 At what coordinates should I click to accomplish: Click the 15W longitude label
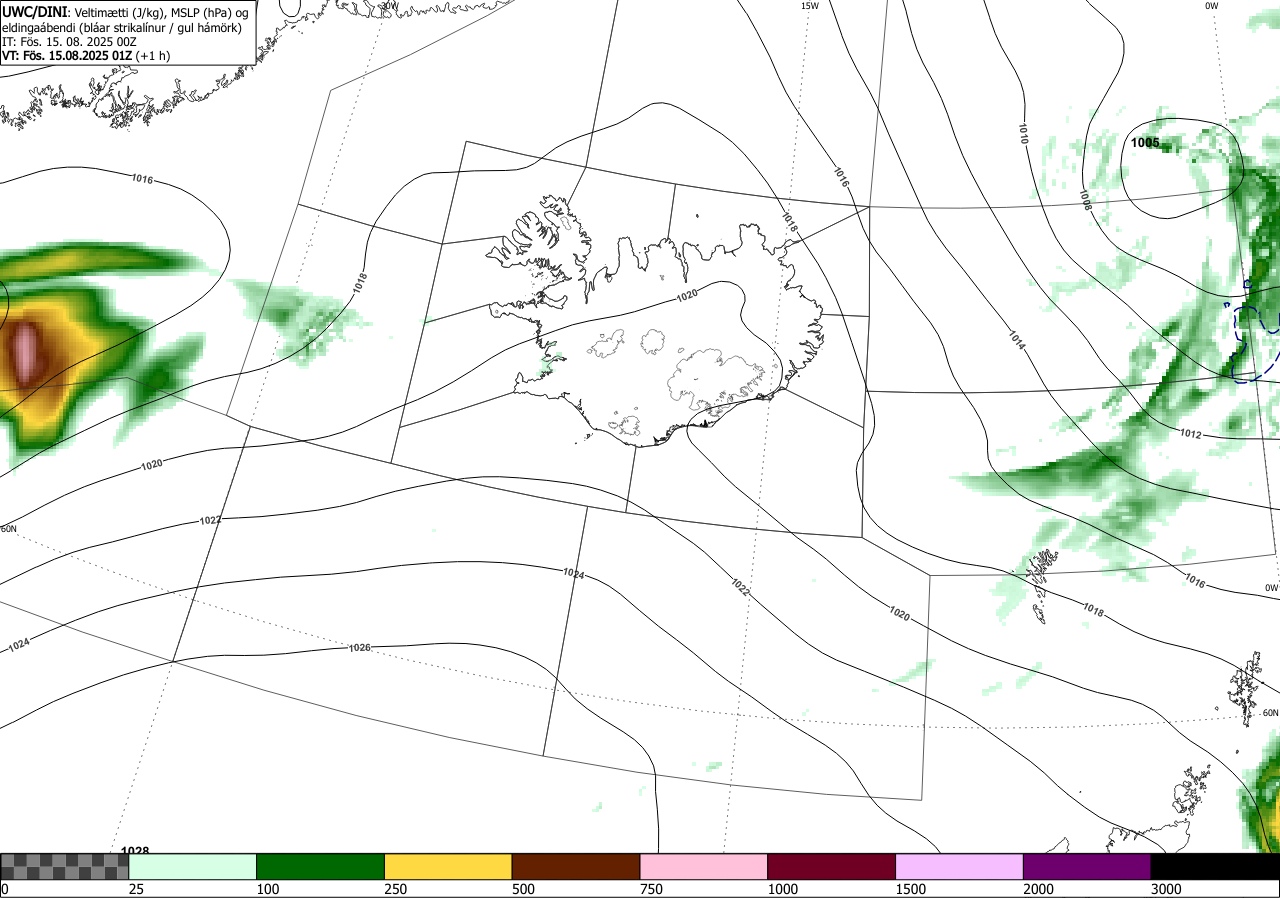(810, 6)
